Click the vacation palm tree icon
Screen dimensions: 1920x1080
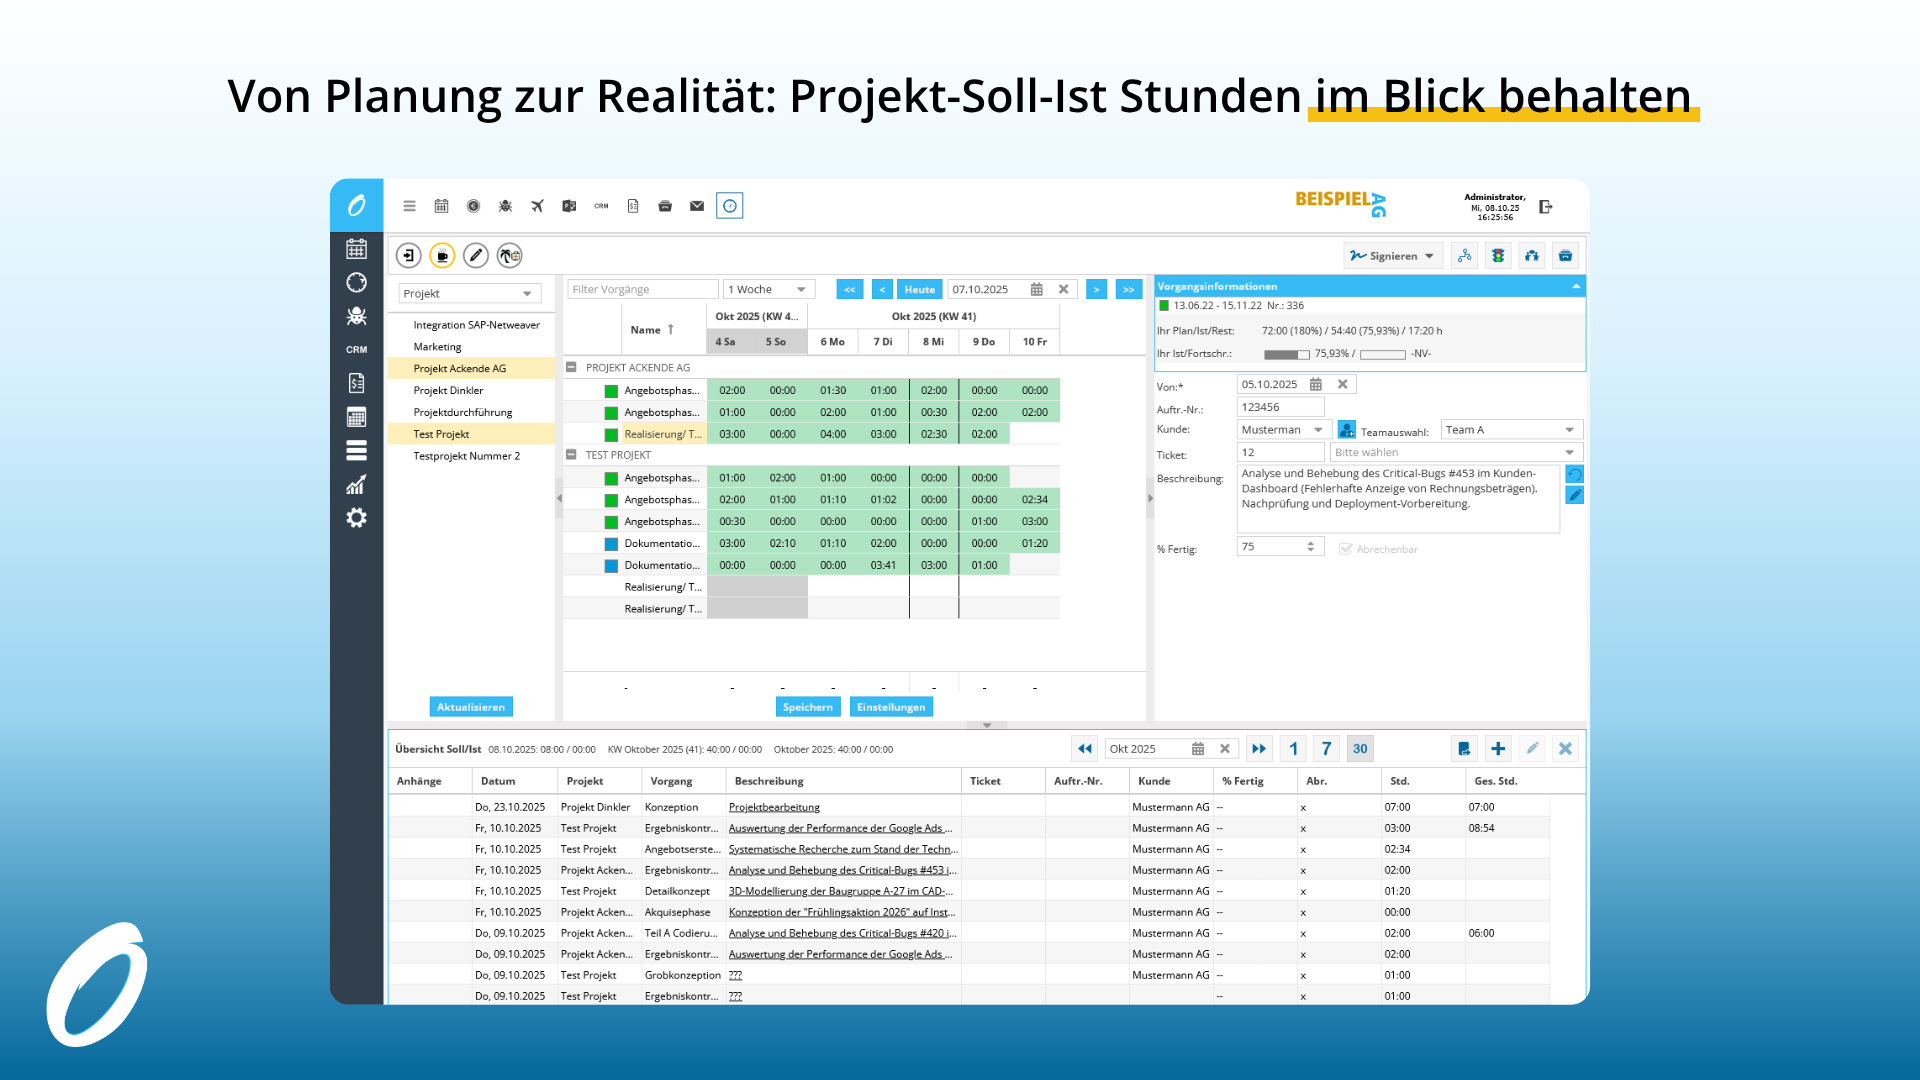click(x=509, y=256)
